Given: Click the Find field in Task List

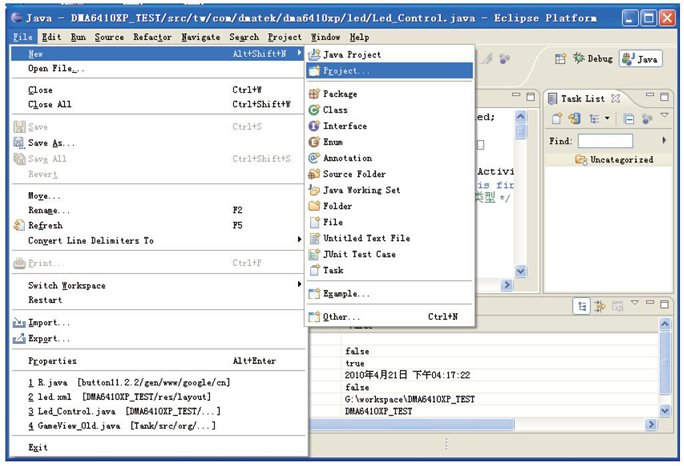Looking at the screenshot, I should pyautogui.click(x=605, y=141).
